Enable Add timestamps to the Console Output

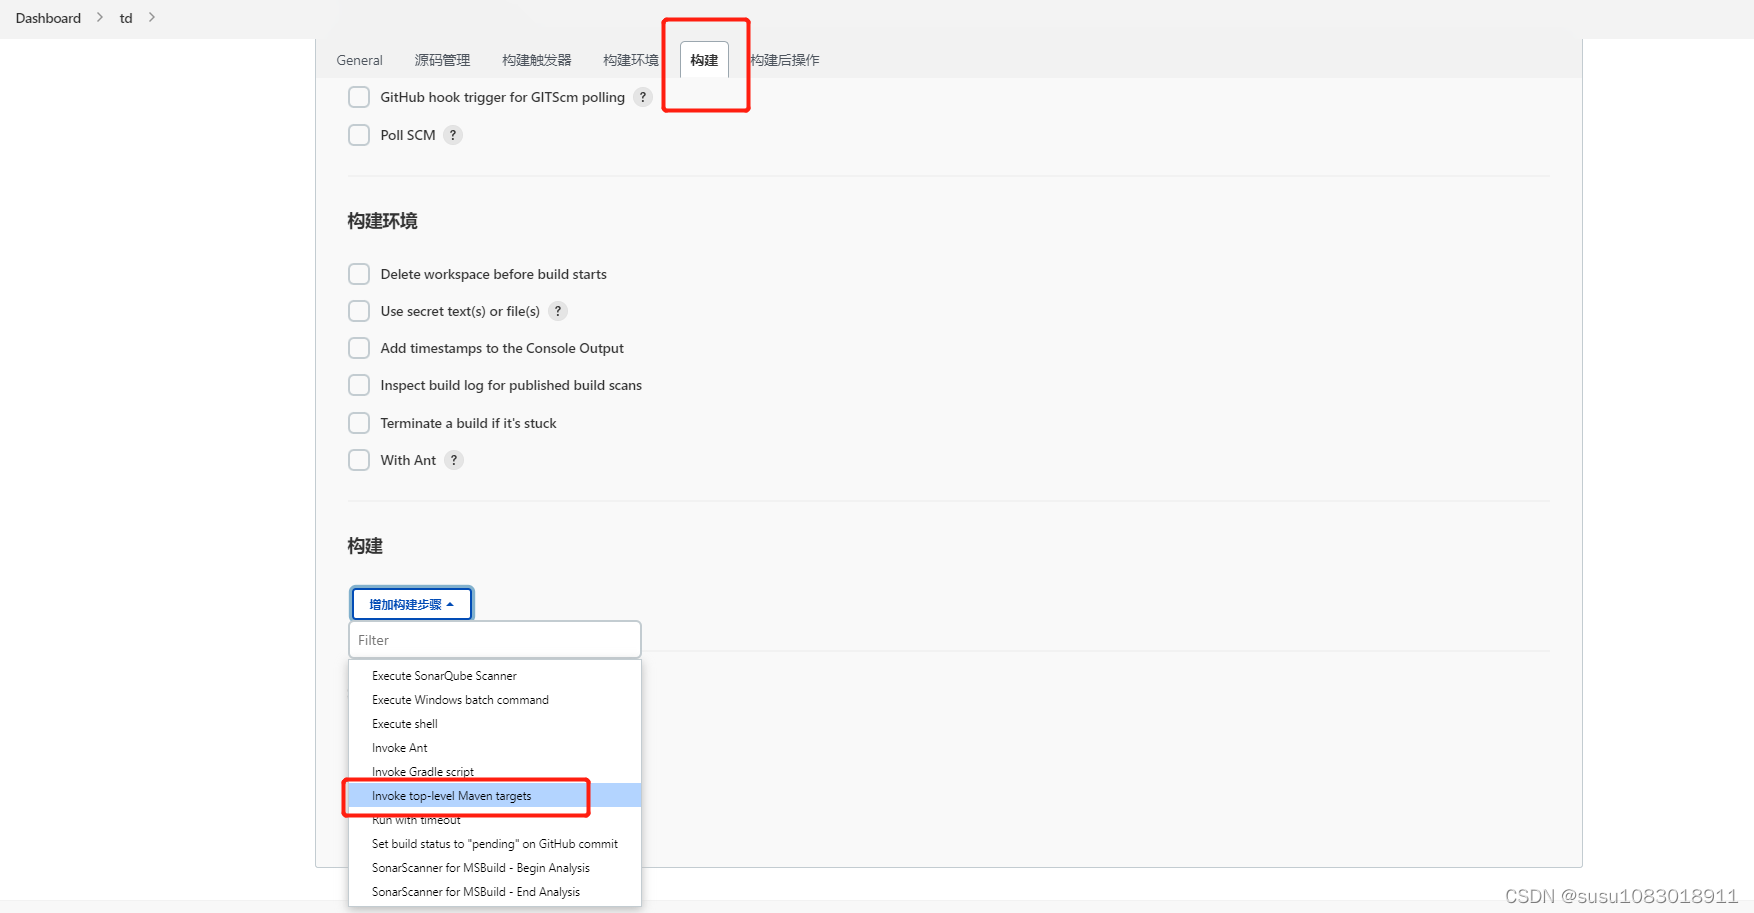[x=359, y=348]
